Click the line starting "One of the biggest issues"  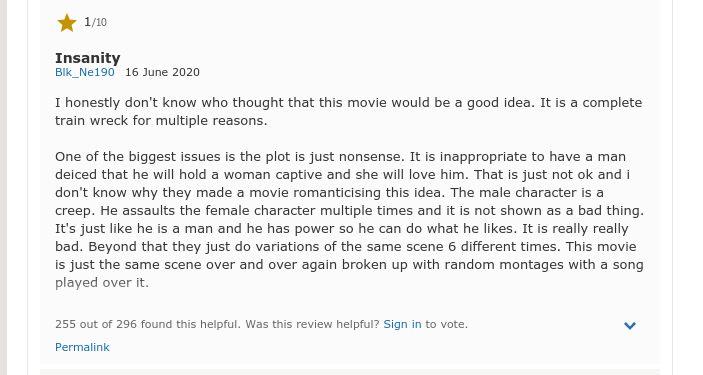click(340, 157)
